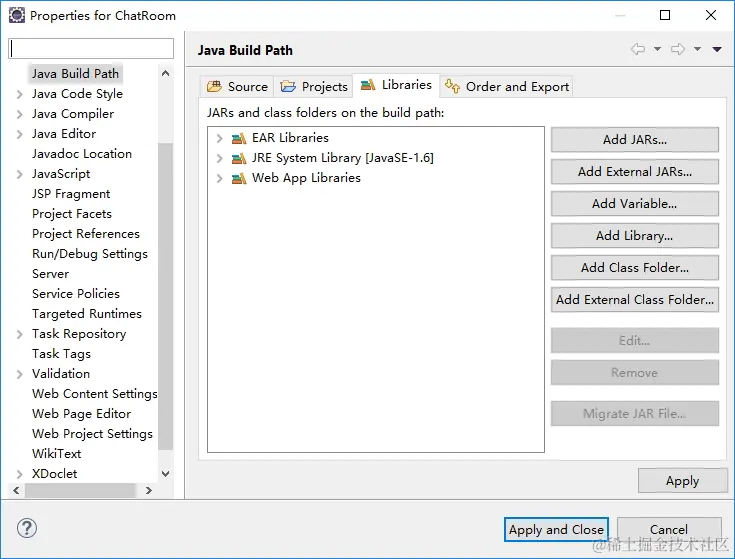Select Java Build Path in sidebar
735x559 pixels.
(75, 74)
